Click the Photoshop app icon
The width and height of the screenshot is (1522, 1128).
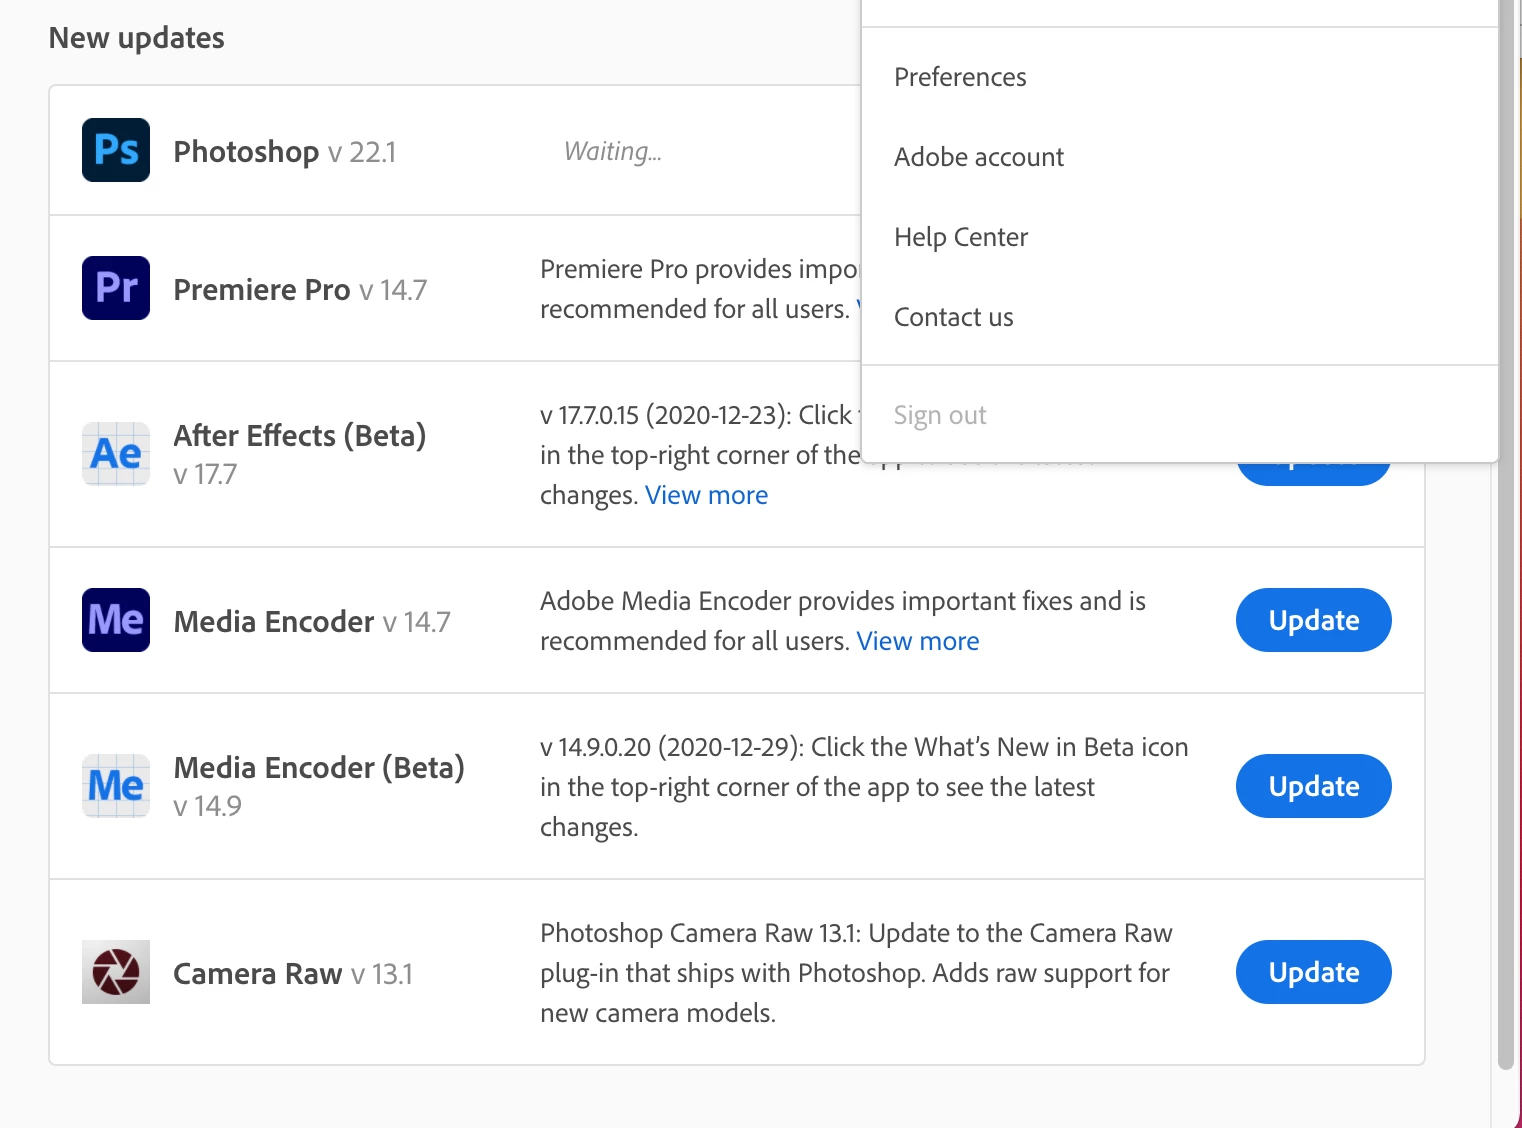[116, 150]
